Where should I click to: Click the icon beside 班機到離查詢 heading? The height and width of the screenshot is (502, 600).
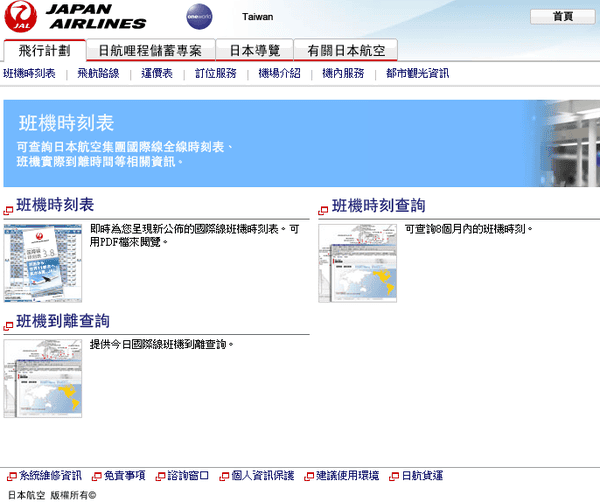(9, 326)
